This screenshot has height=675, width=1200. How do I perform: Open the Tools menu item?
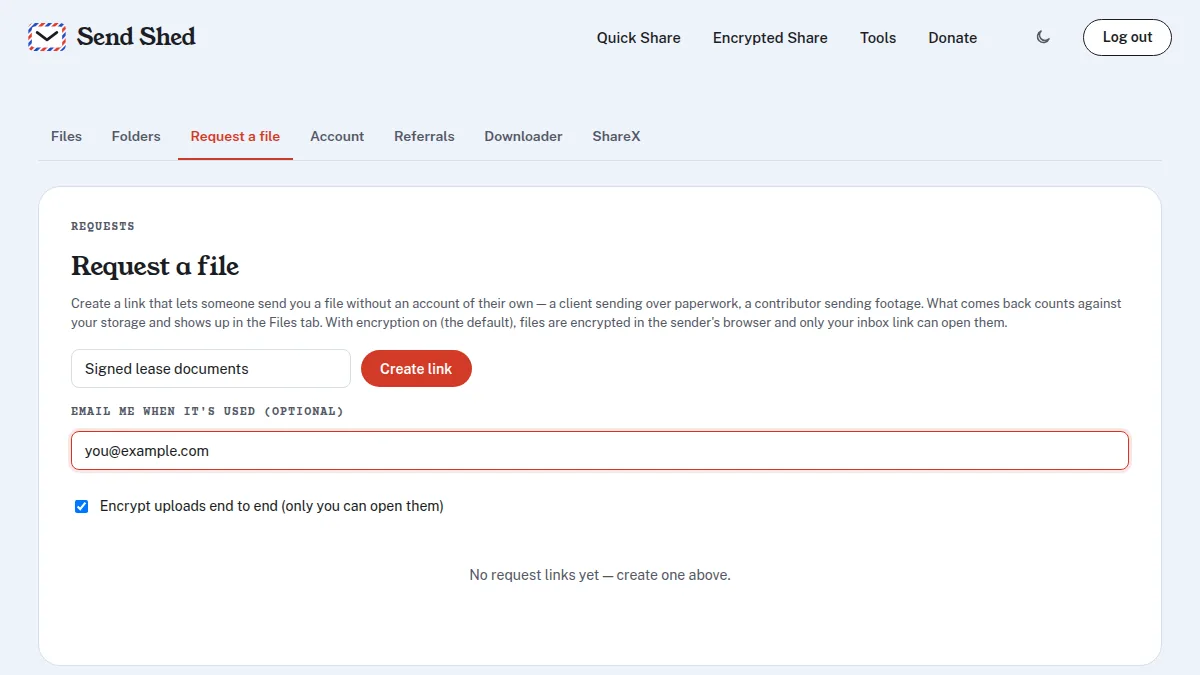point(878,38)
